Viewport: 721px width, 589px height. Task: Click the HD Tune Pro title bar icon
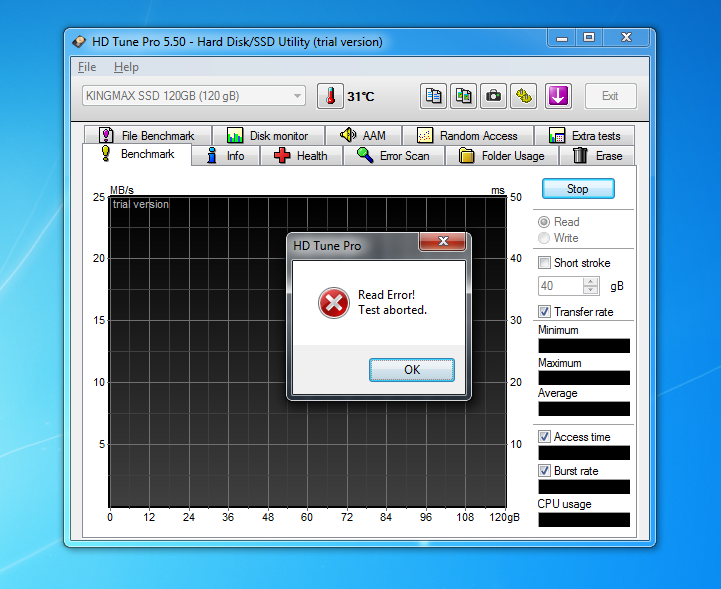pos(79,42)
